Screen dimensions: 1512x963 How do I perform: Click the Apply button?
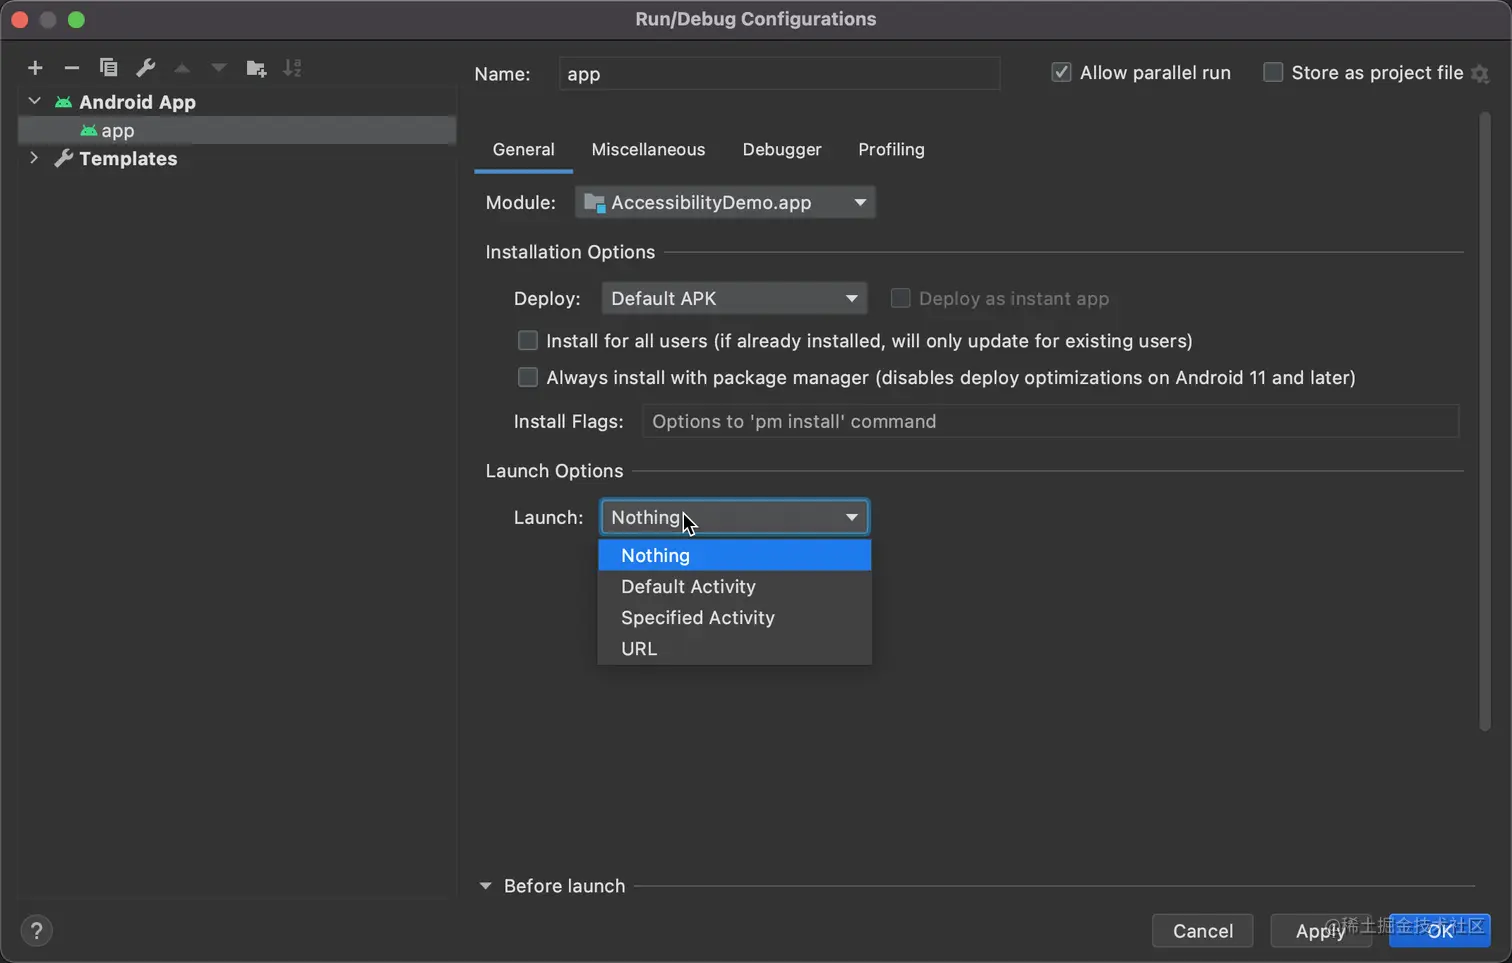coord(1320,931)
